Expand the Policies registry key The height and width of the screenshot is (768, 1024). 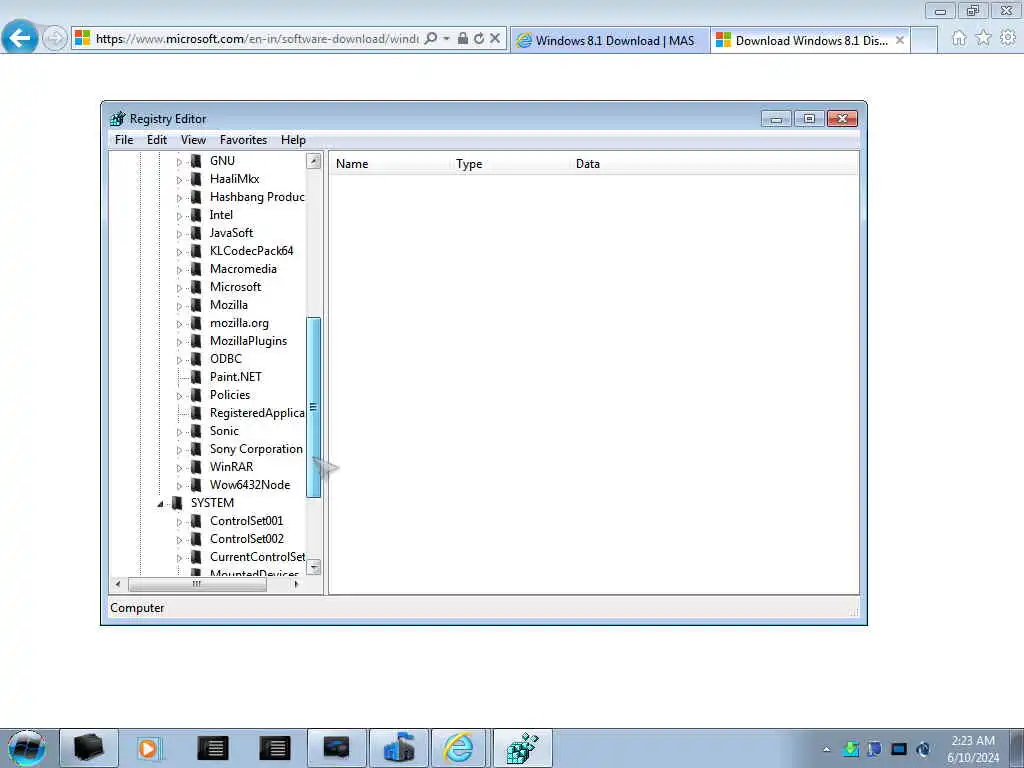click(x=179, y=396)
